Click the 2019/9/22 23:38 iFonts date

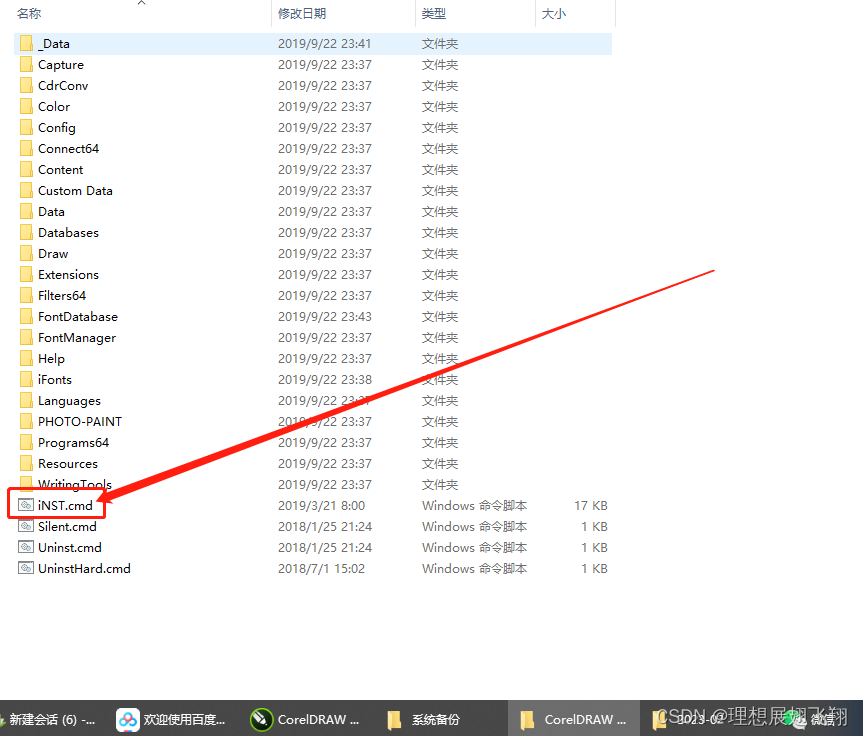coord(325,379)
